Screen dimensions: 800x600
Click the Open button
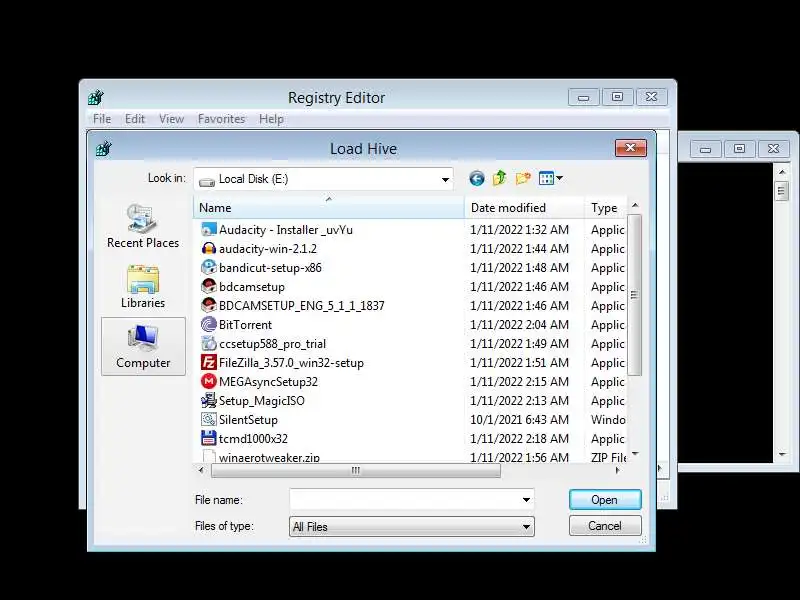point(605,499)
